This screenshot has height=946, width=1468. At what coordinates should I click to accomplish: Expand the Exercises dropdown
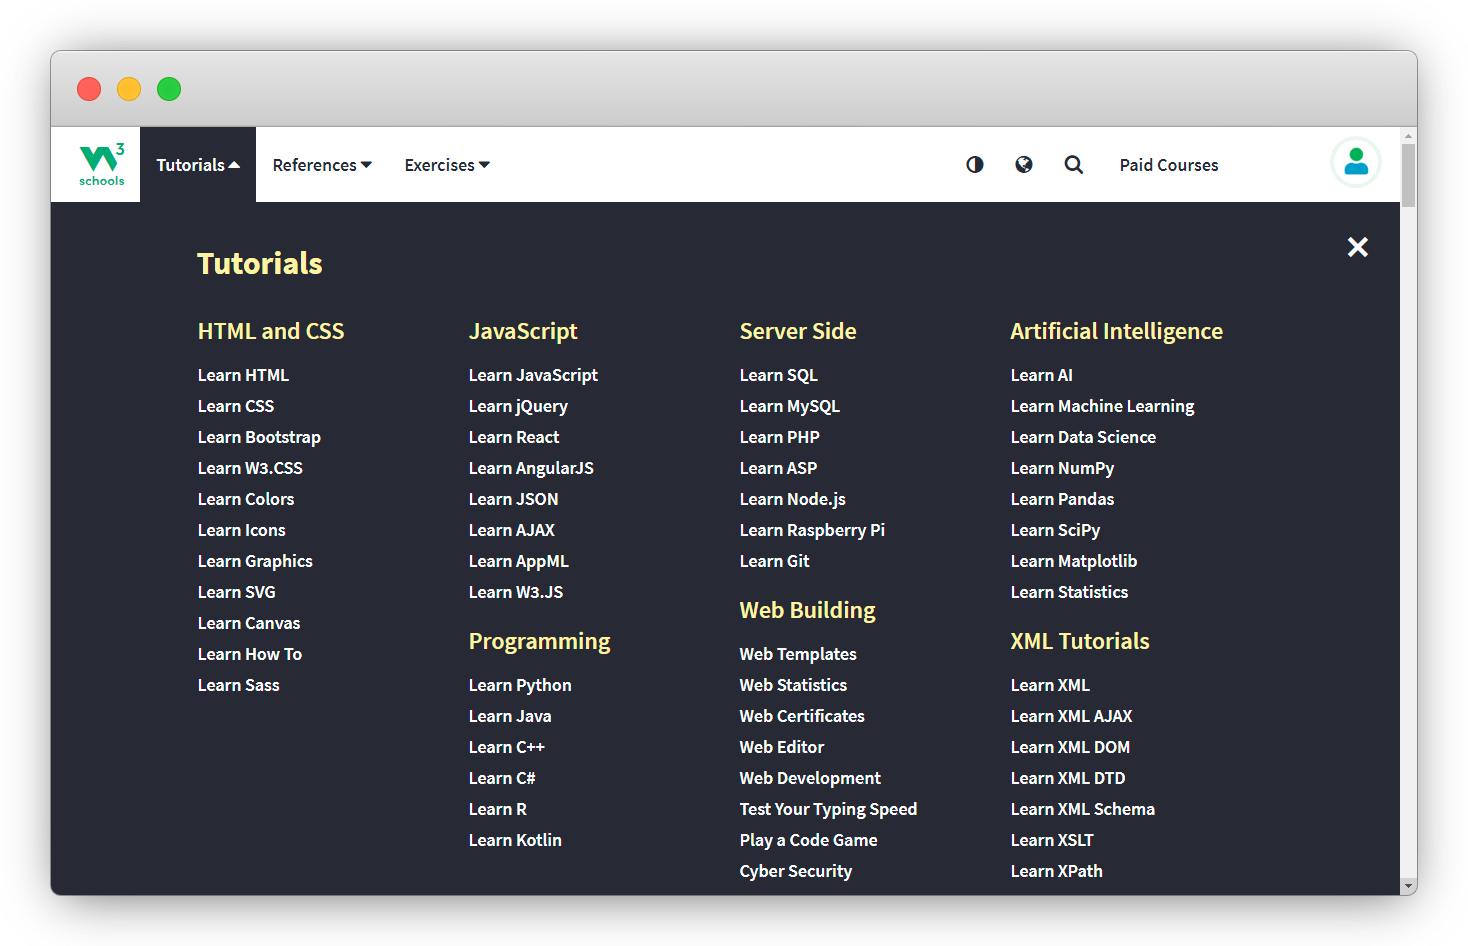pos(447,165)
